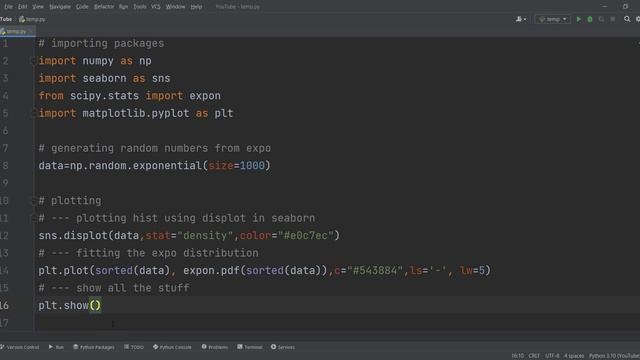
Task: Open the VCS menu
Action: [156, 7]
